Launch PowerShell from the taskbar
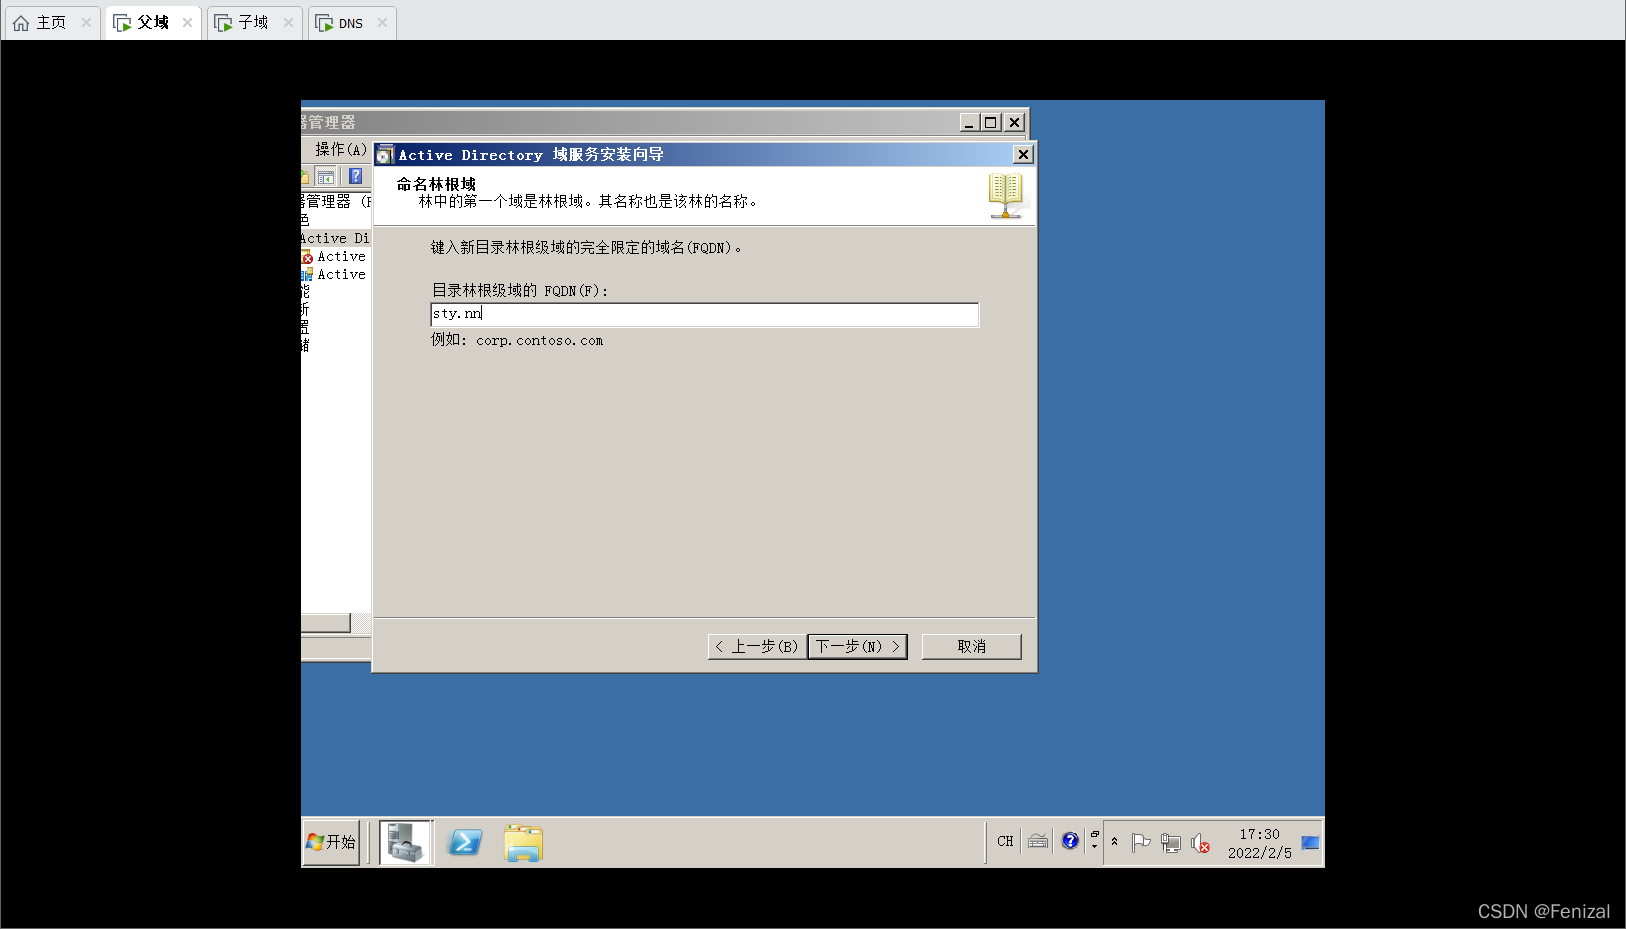This screenshot has height=929, width=1626. 465,842
